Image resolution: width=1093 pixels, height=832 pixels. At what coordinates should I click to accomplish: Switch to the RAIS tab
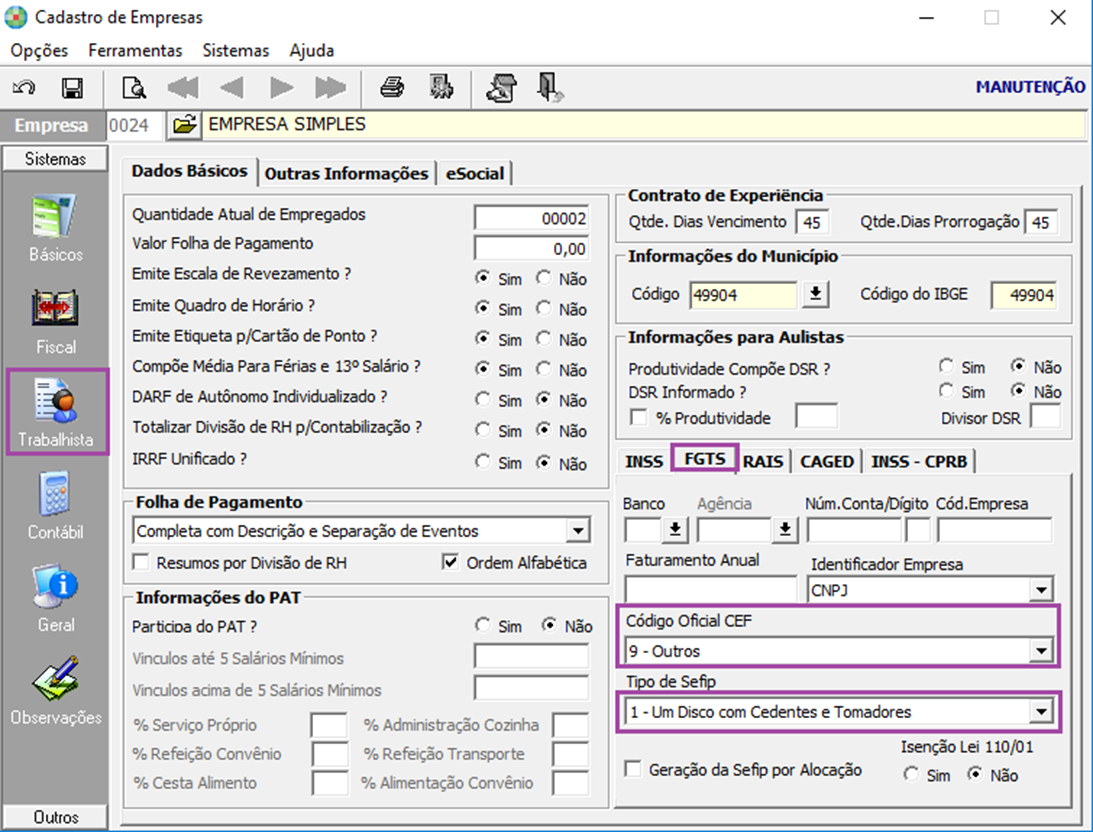[763, 461]
